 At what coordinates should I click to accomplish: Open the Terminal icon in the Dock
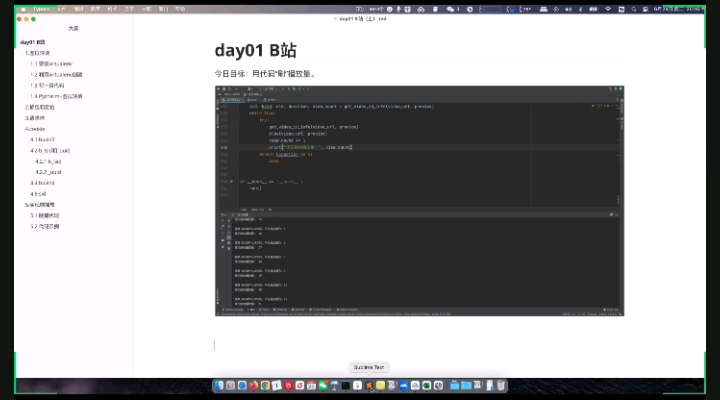pyautogui.click(x=346, y=385)
